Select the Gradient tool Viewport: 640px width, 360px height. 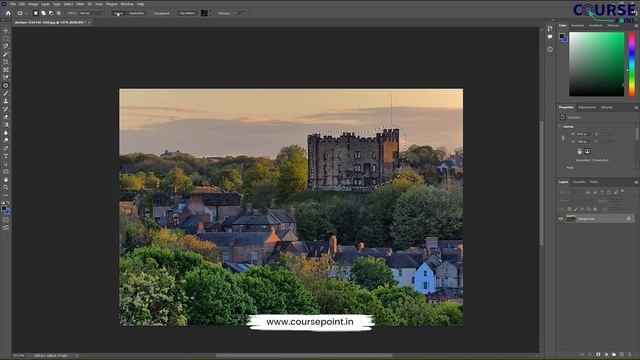click(x=6, y=124)
